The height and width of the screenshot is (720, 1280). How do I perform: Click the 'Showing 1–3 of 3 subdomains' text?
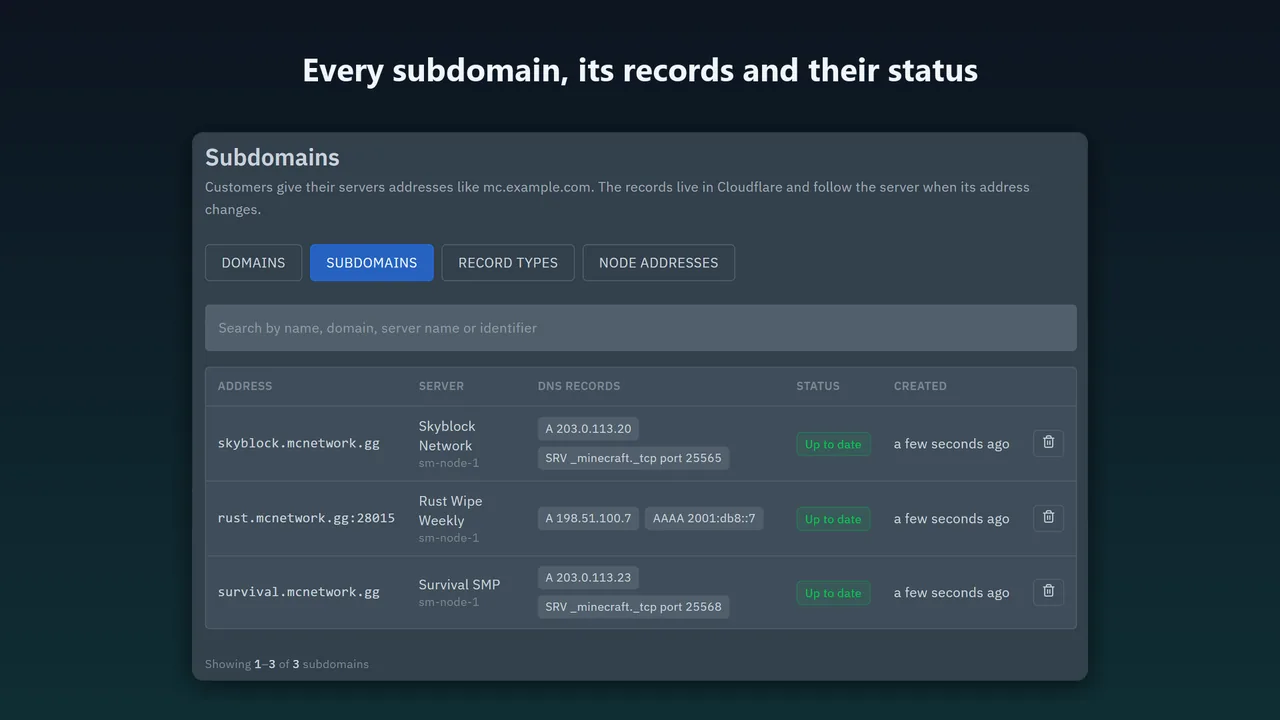click(x=287, y=664)
